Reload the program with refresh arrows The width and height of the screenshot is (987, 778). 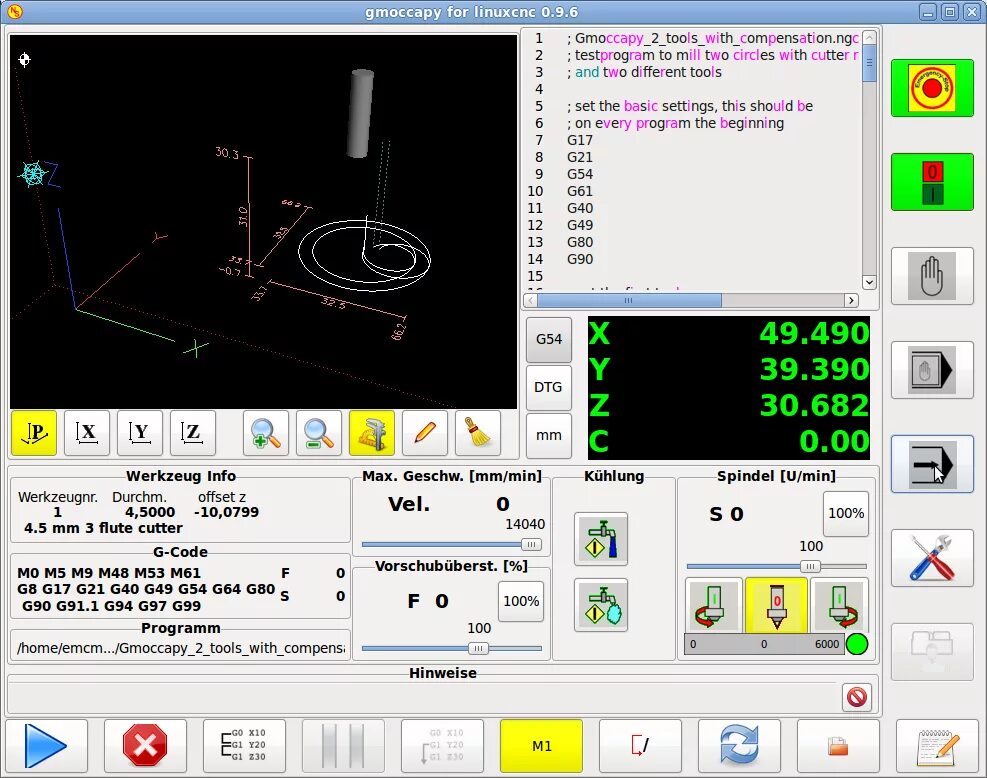coord(739,746)
